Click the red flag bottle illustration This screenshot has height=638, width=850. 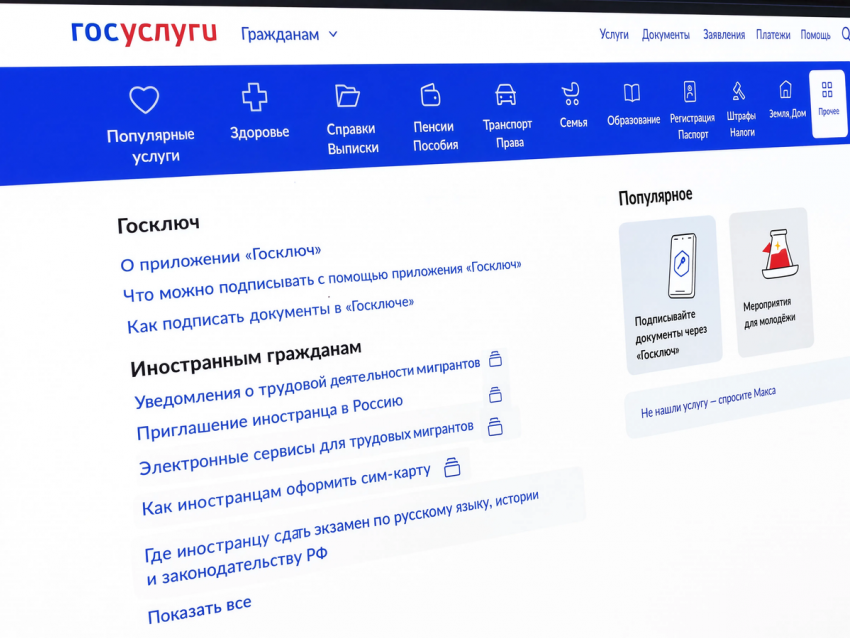point(780,254)
